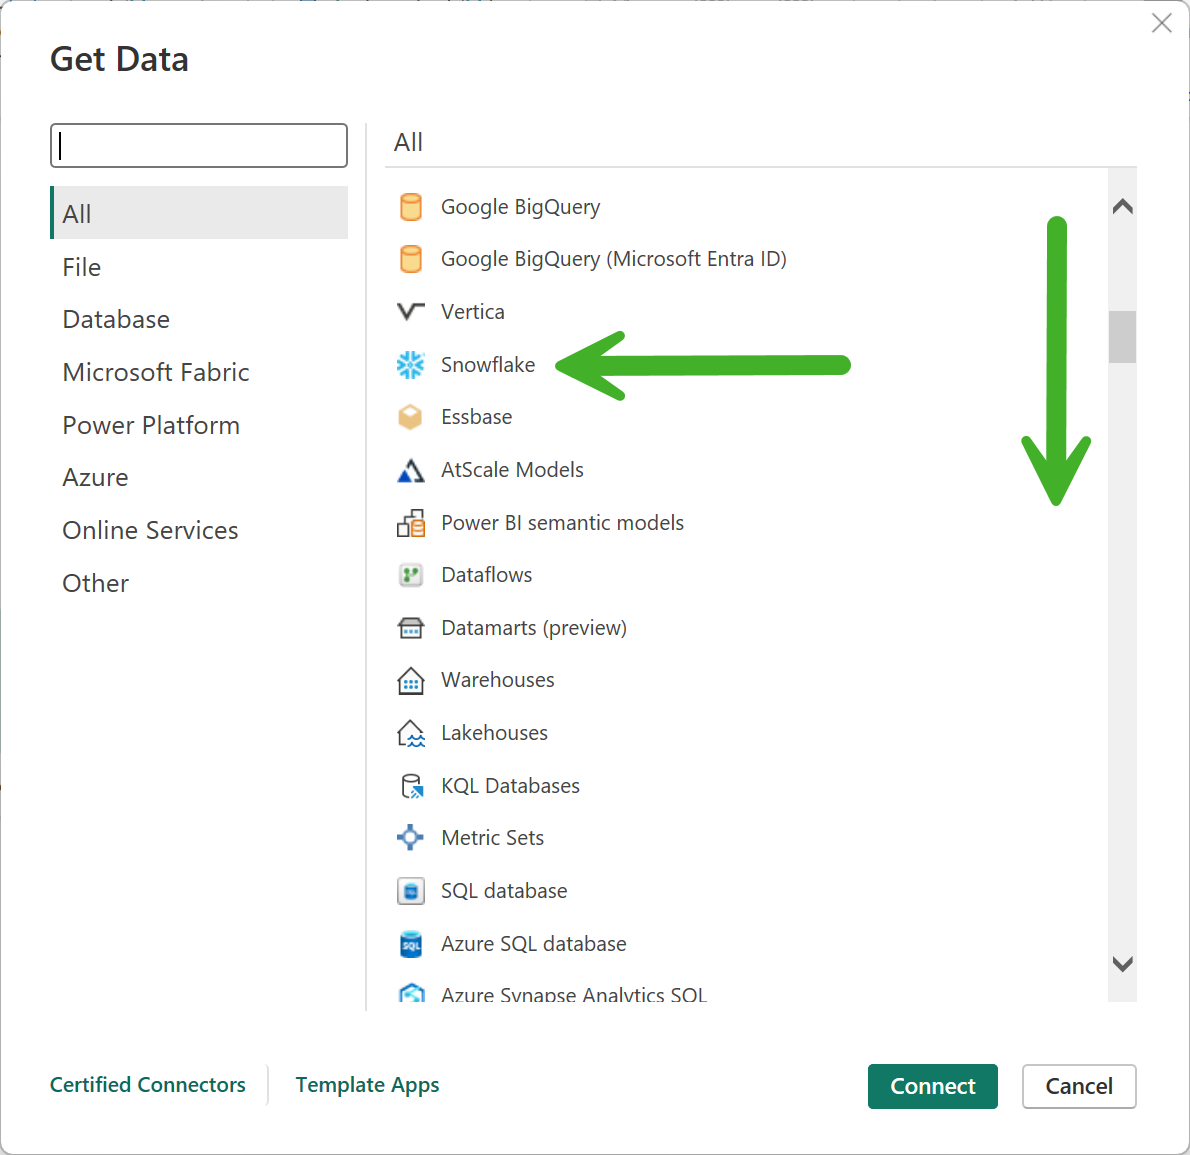The image size is (1190, 1155).
Task: Click the Google BigQuery connector icon
Action: (411, 207)
